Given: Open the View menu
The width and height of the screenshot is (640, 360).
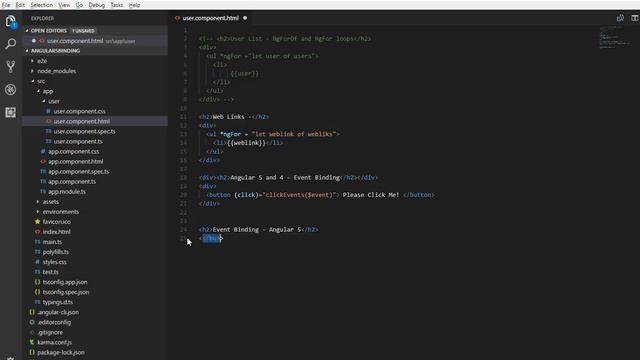Looking at the screenshot, I should pos(64,5).
